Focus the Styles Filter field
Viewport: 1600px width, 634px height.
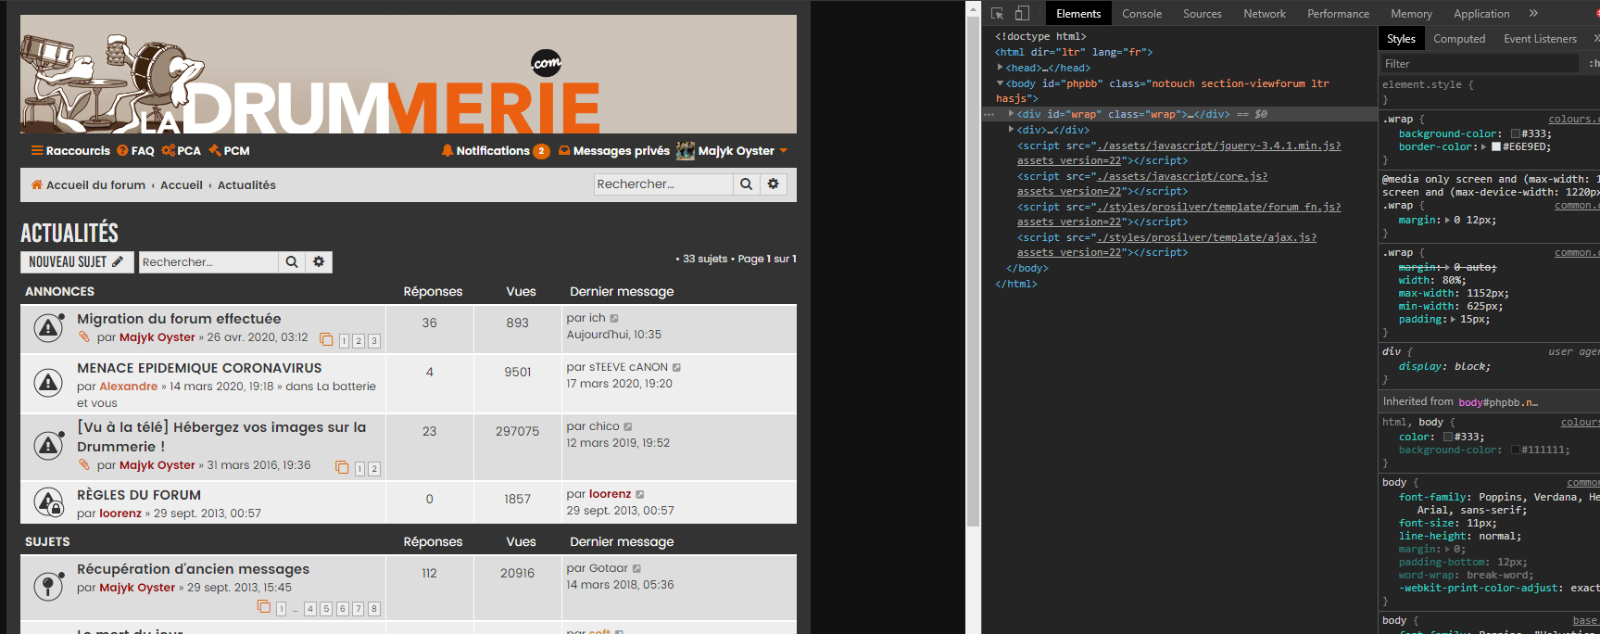coord(1480,64)
